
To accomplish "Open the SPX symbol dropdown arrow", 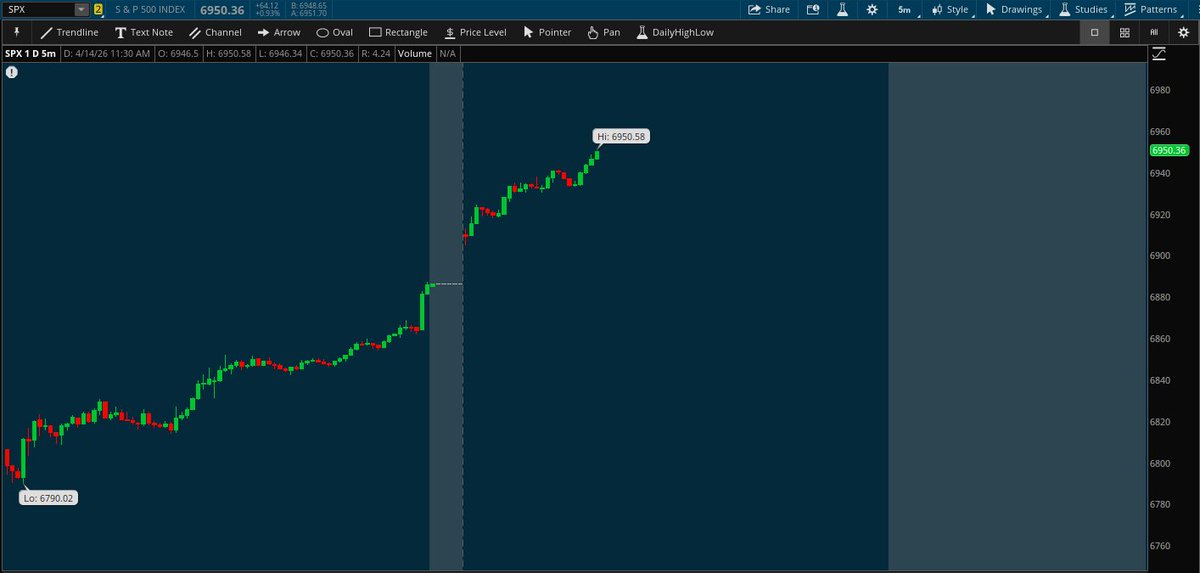I will (x=80, y=9).
